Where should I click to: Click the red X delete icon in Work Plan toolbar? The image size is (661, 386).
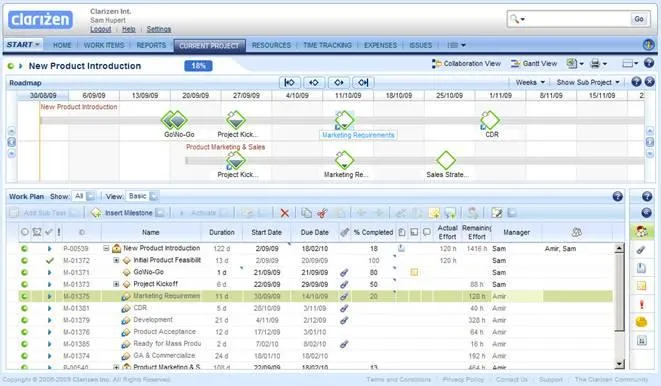coord(285,213)
